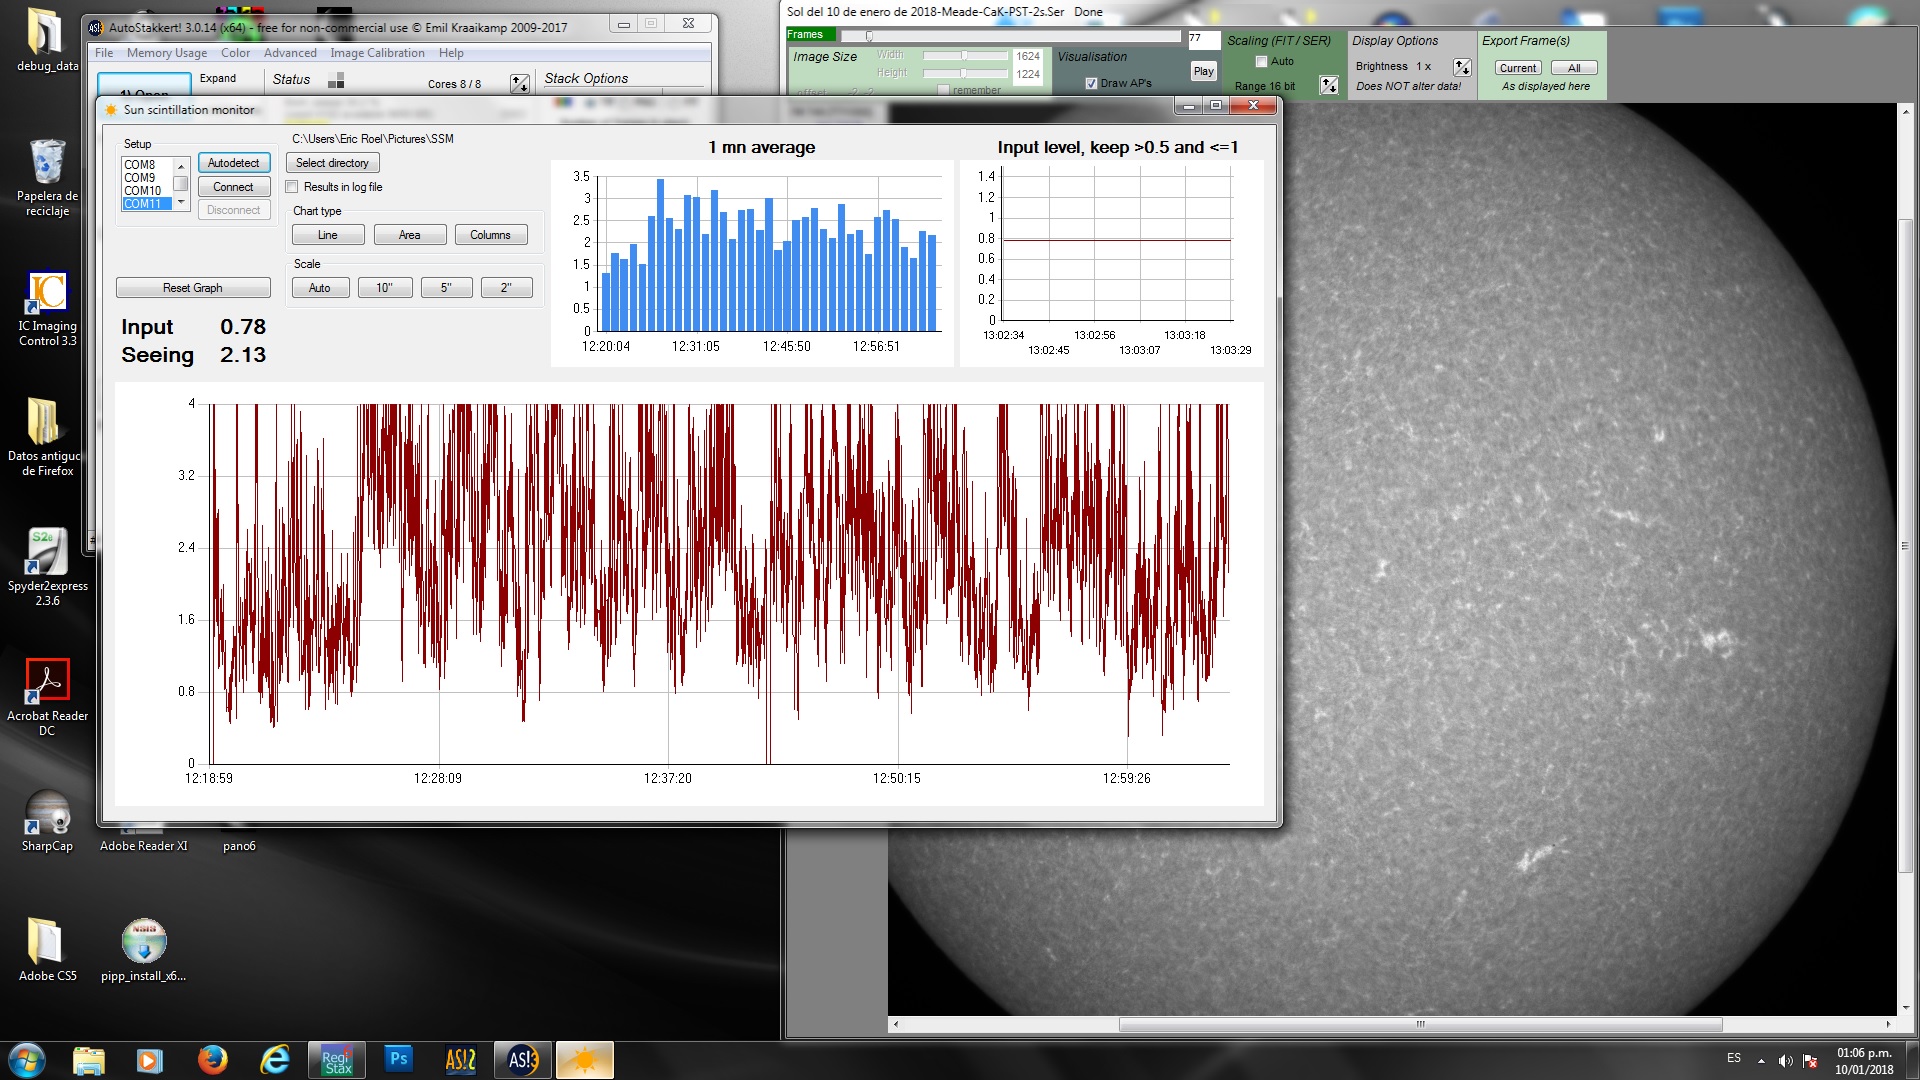Set chart type to Columns

490,235
